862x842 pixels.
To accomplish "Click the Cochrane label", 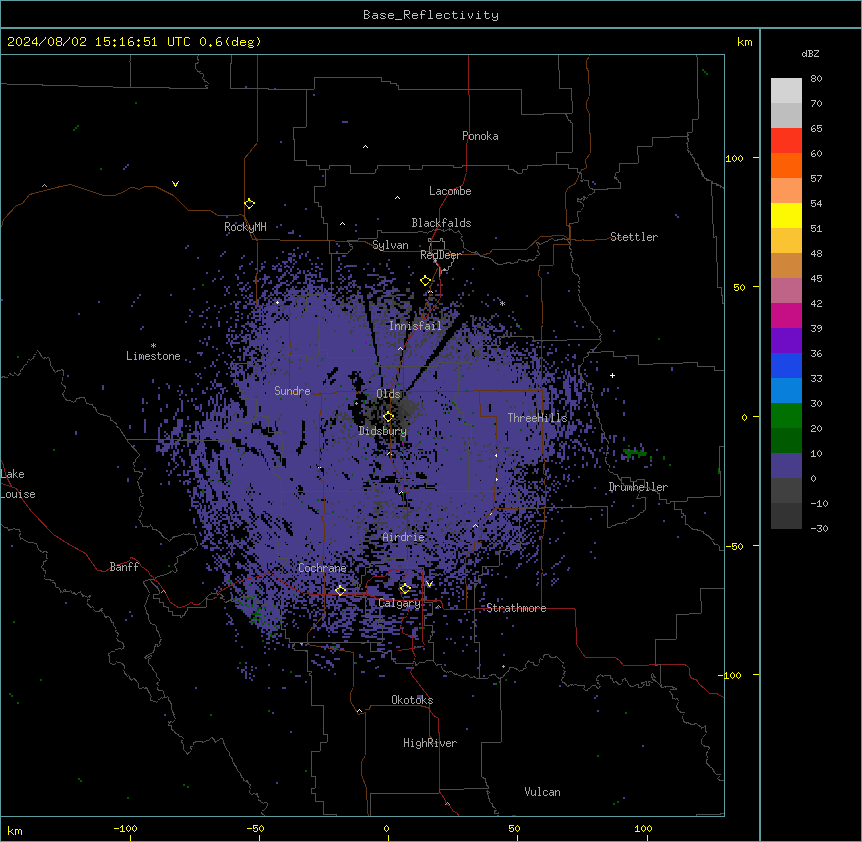I will click(322, 568).
